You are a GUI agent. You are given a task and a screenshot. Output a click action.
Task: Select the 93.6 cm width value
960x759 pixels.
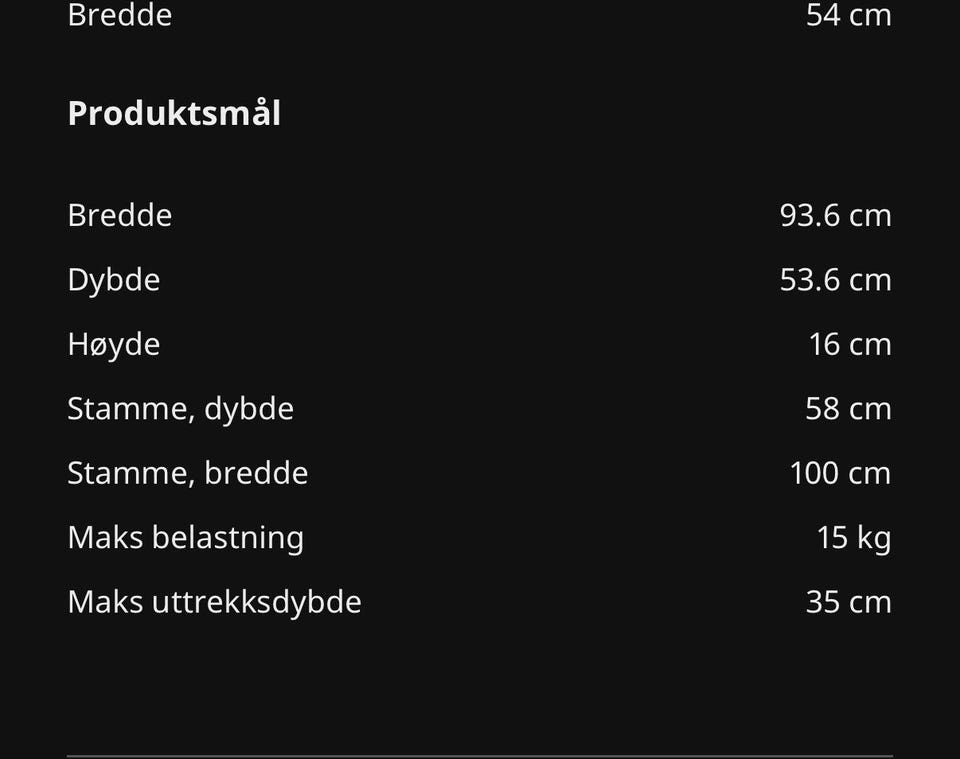[x=835, y=215]
